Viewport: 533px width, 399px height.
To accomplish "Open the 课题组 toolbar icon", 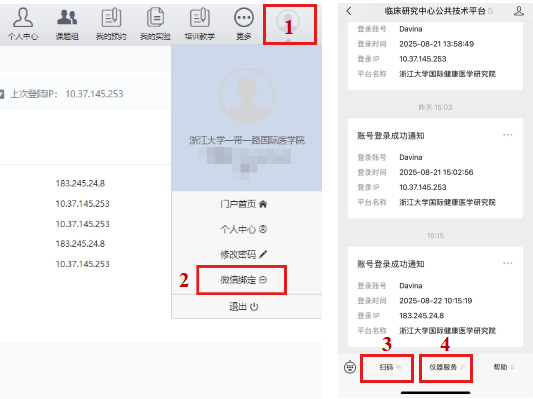I will click(x=67, y=23).
